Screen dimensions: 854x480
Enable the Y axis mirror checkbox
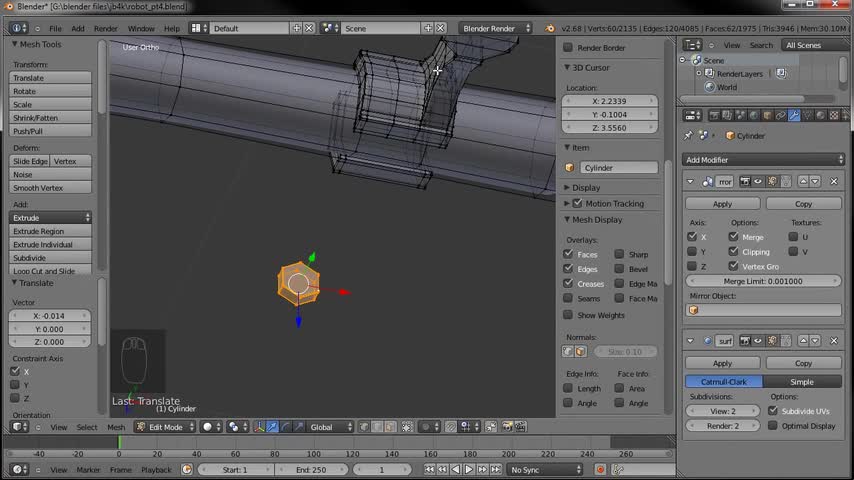pos(692,252)
